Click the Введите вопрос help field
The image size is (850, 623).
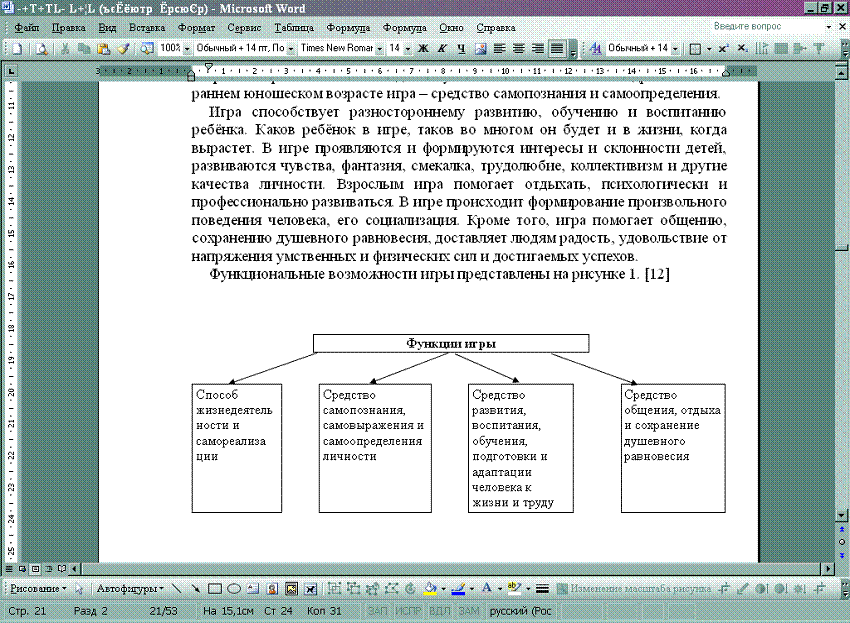[x=760, y=26]
